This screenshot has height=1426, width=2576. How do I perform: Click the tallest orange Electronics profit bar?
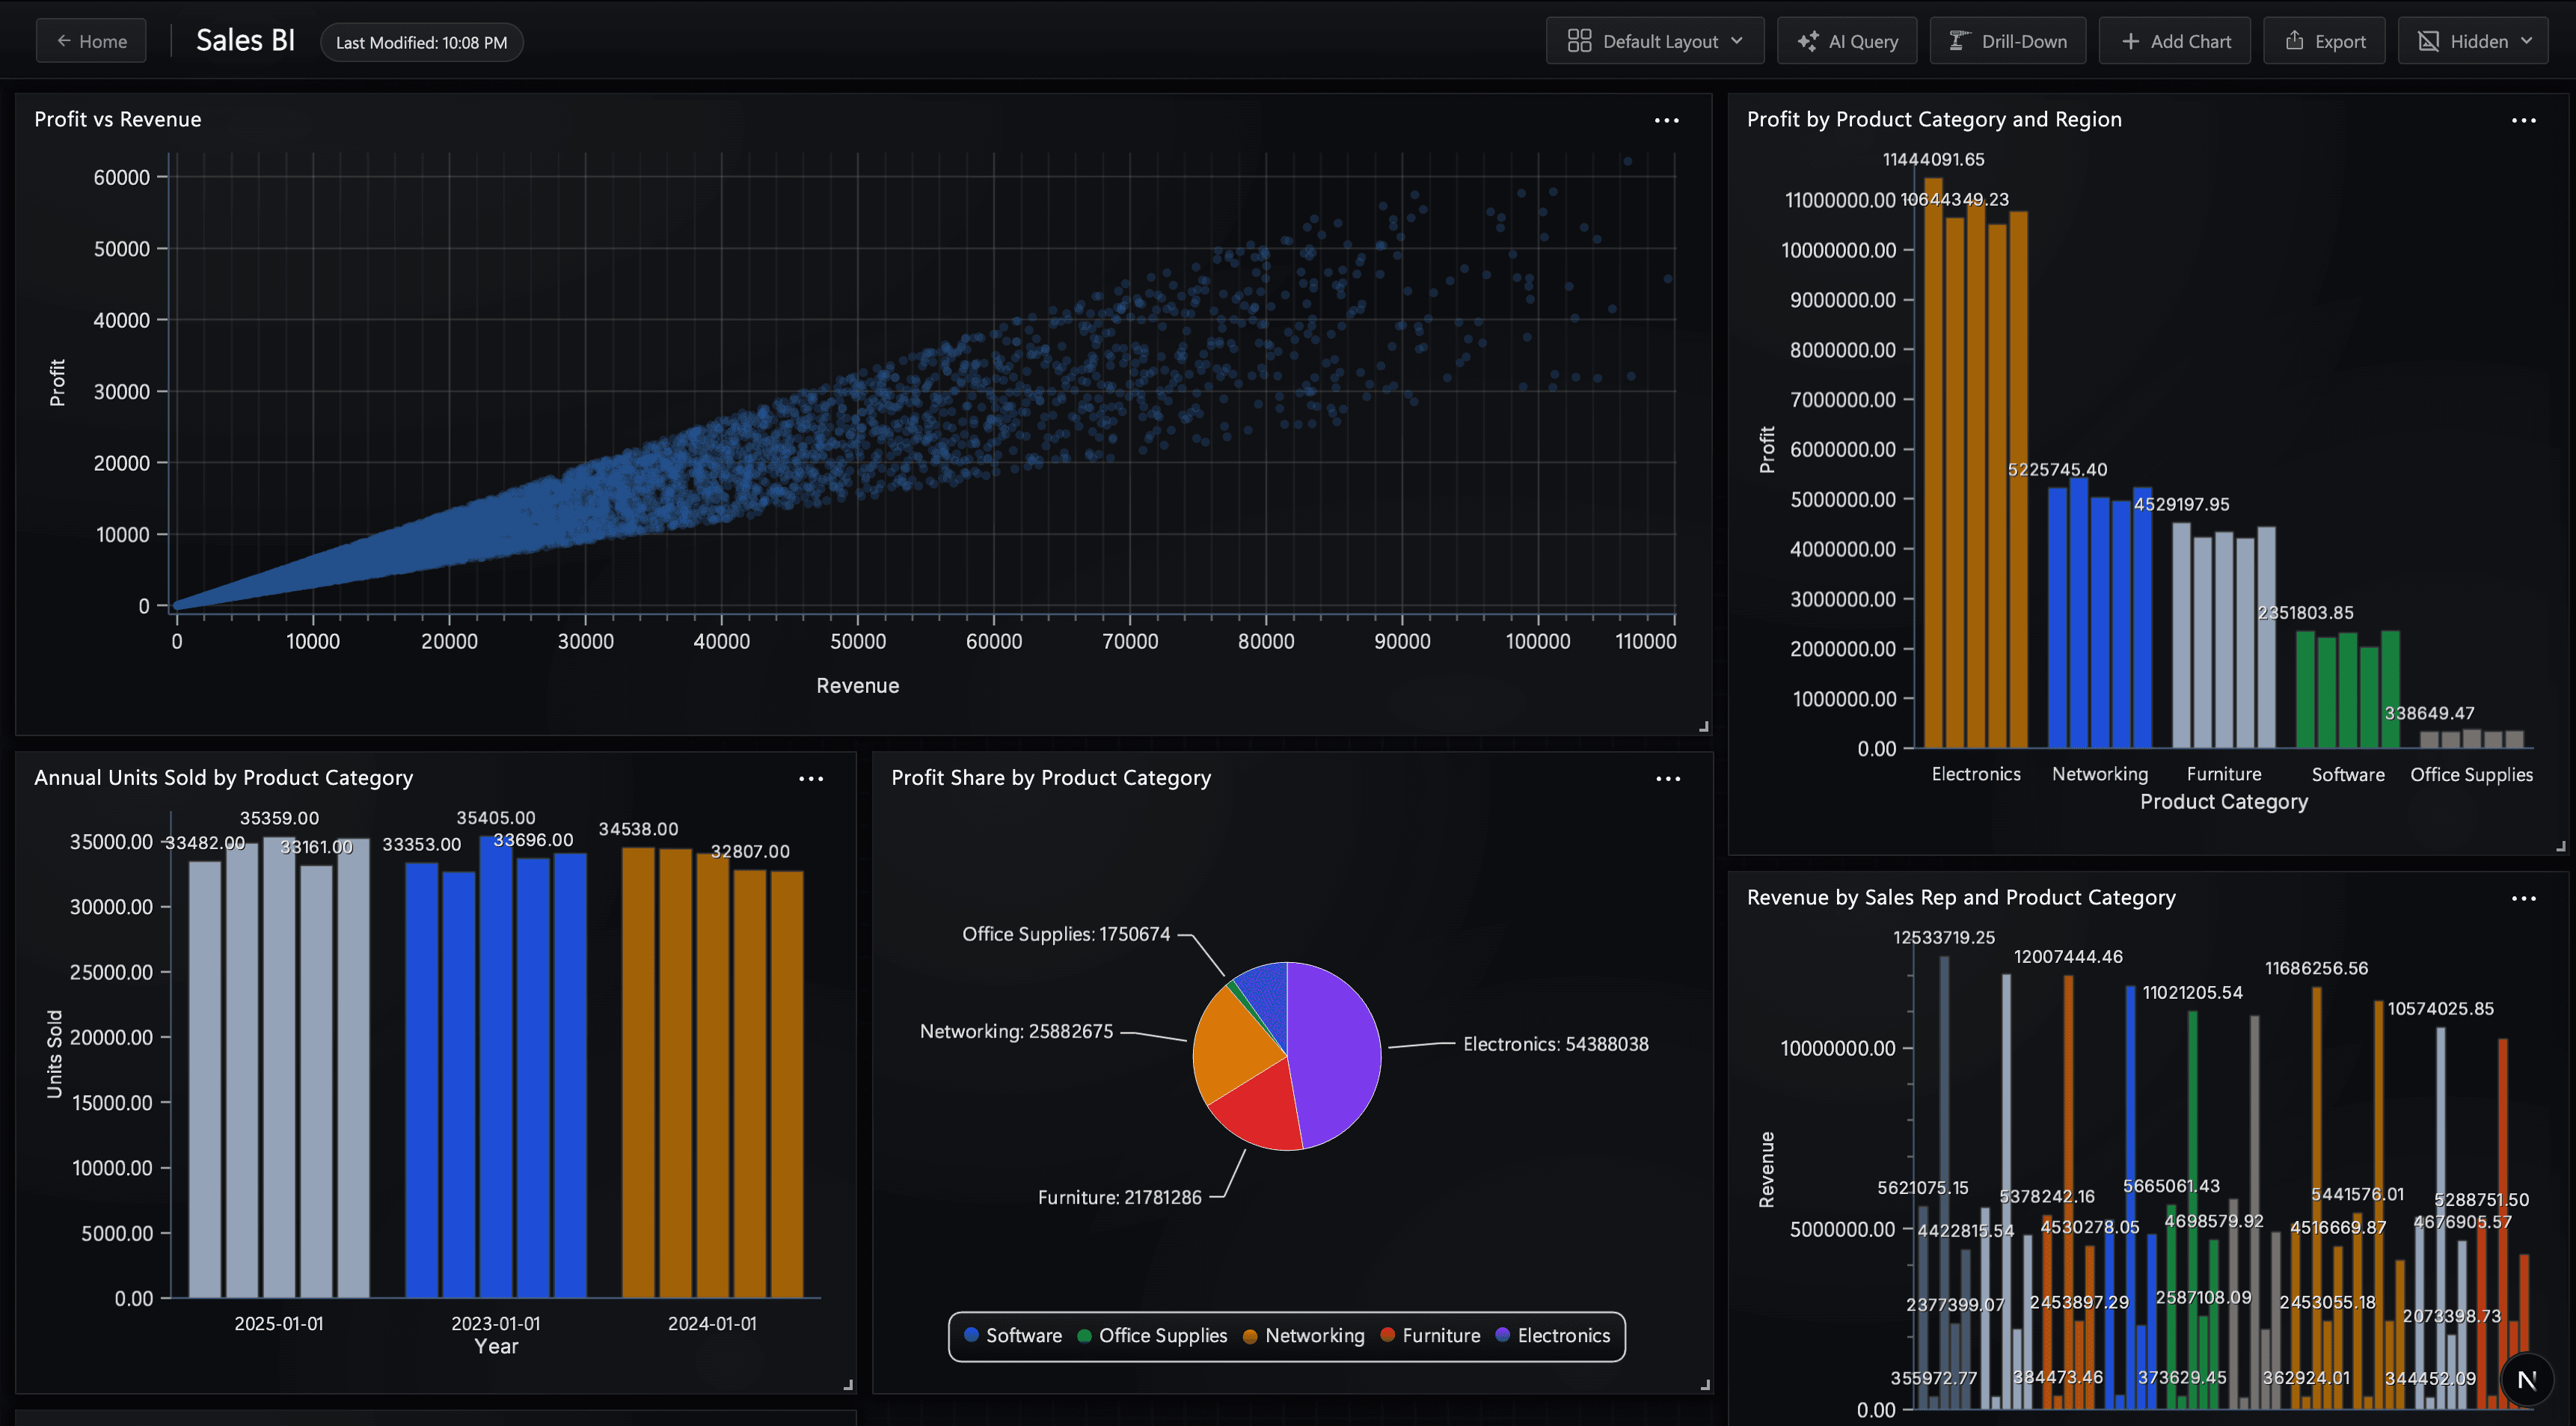click(1933, 463)
